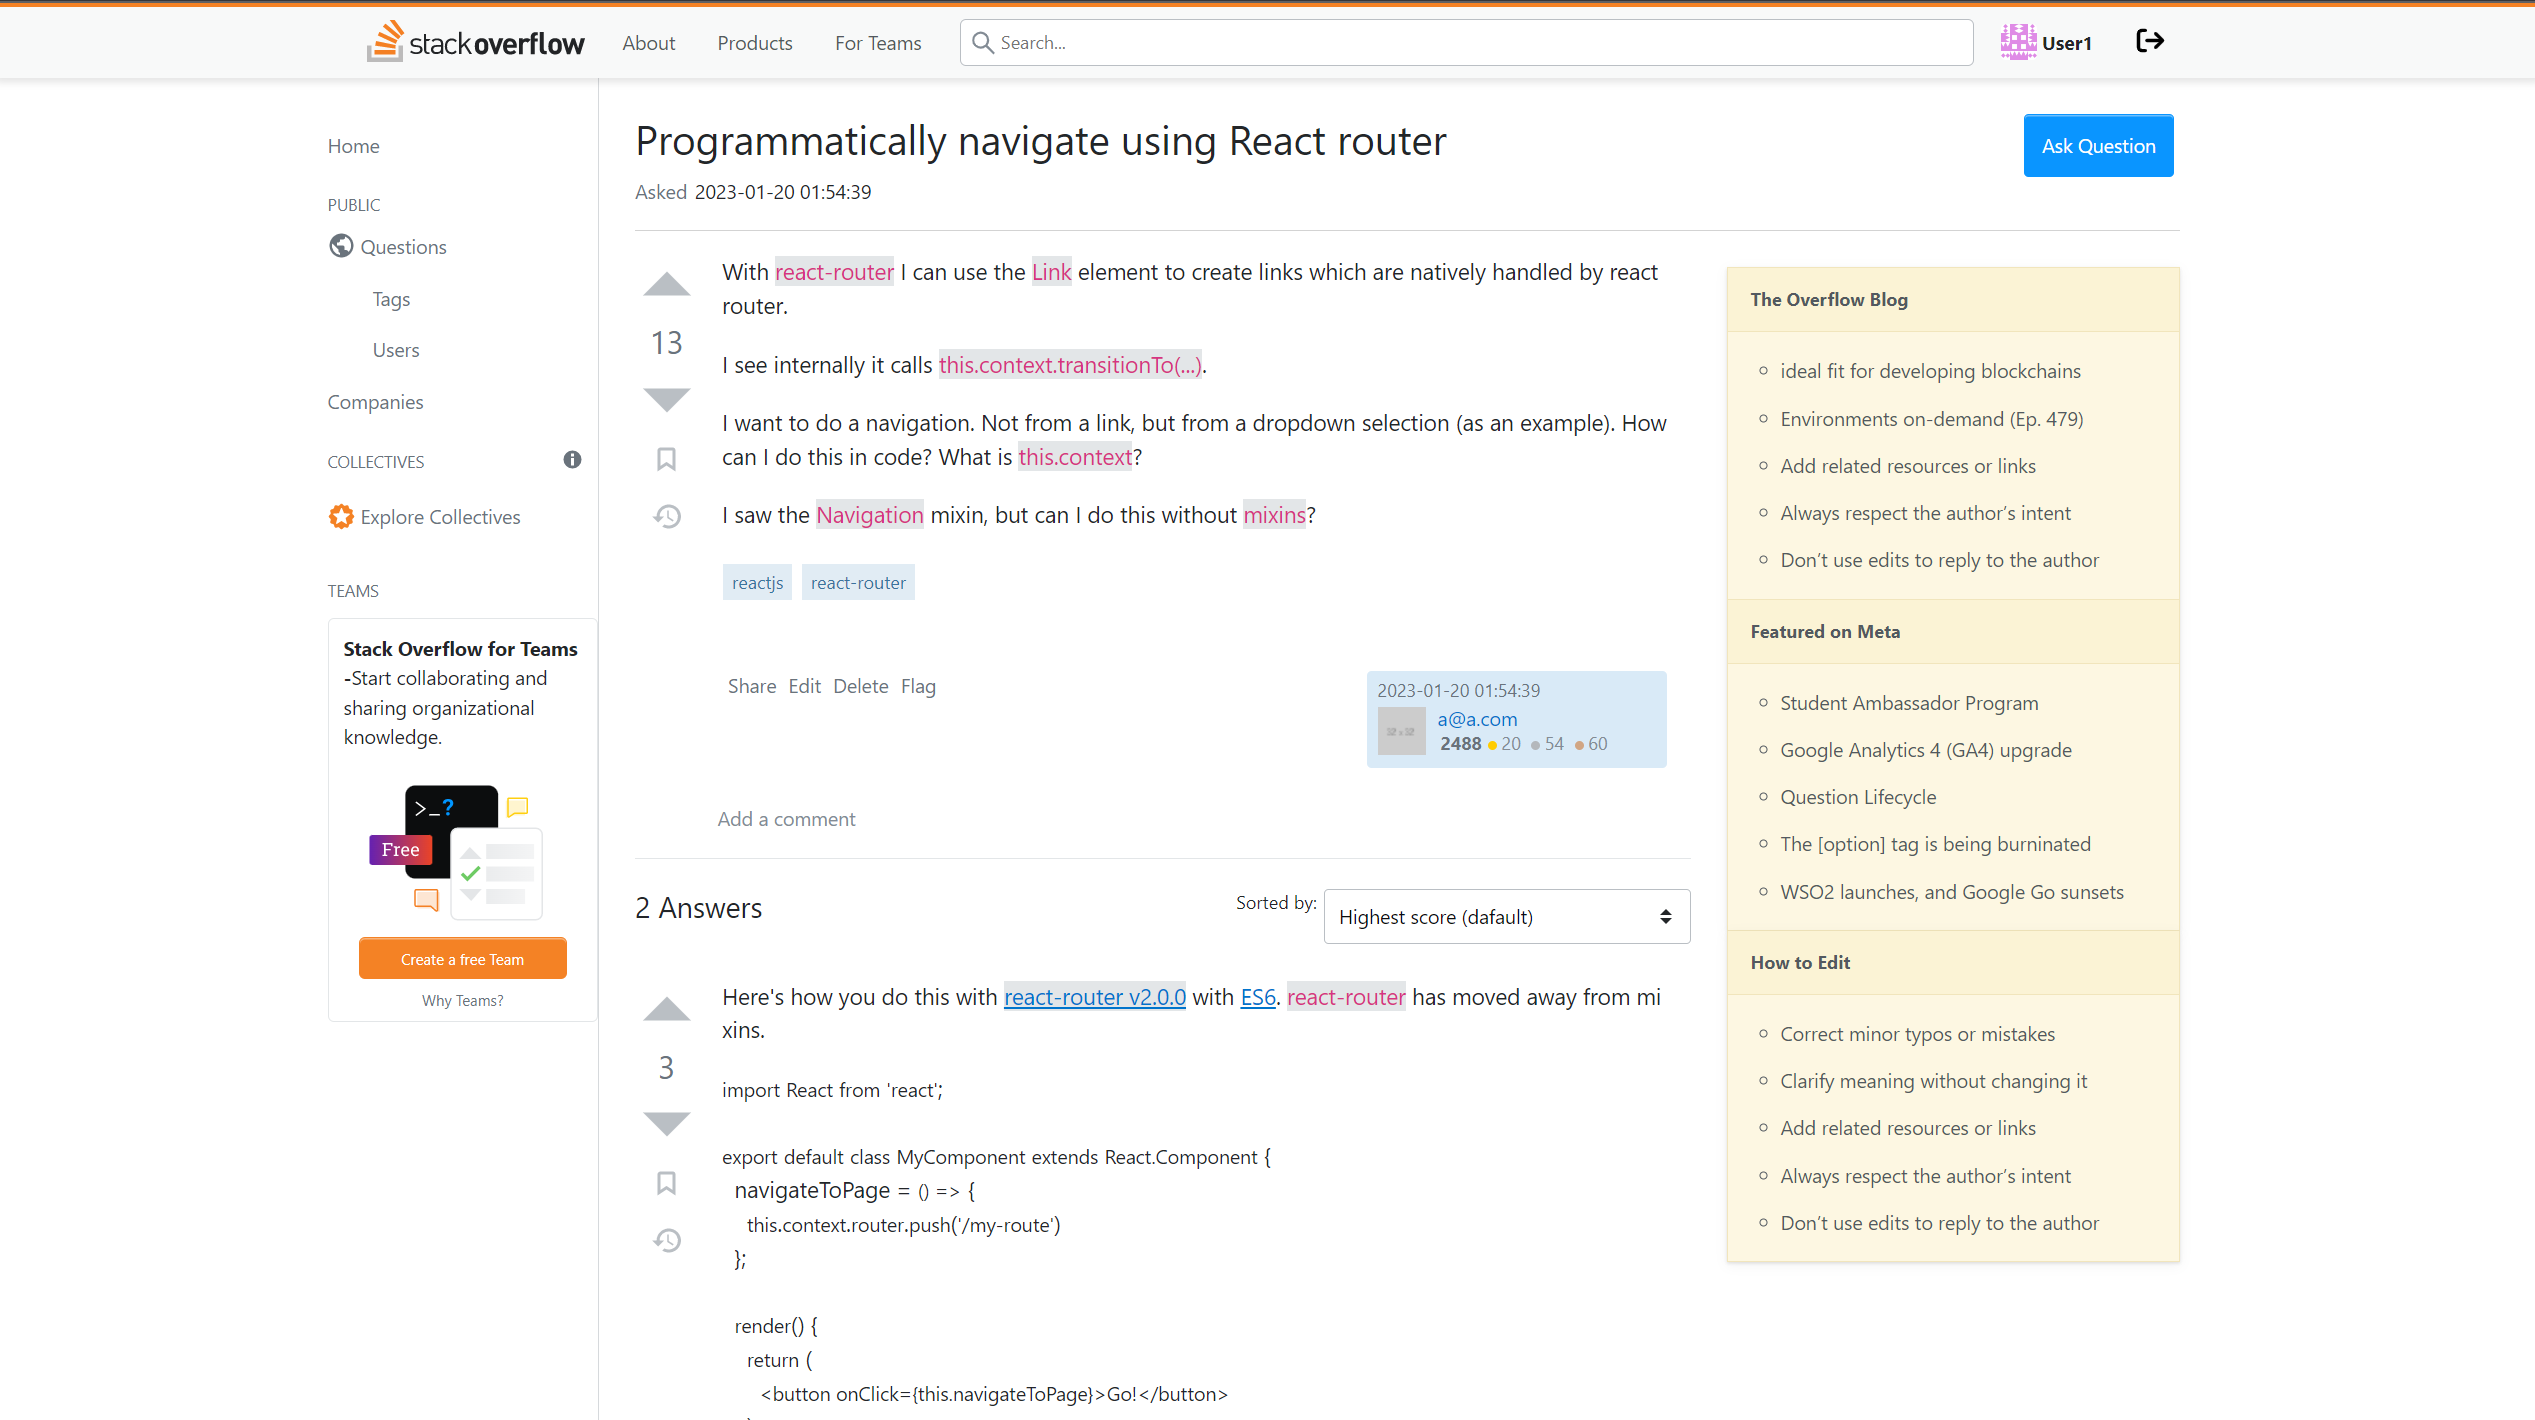View the question's revision history via clock icon
The image size is (2535, 1420).
(666, 516)
